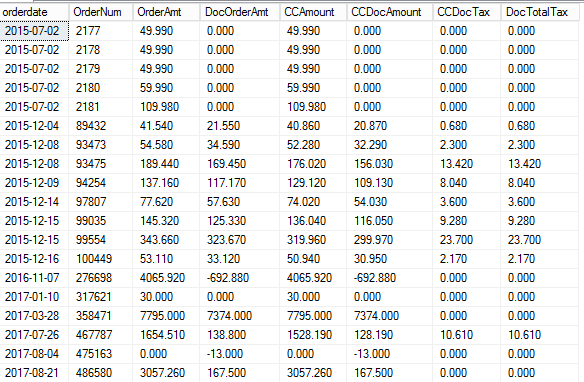This screenshot has height=382, width=584.
Task: Click order number 89432 cell
Action: (x=101, y=126)
